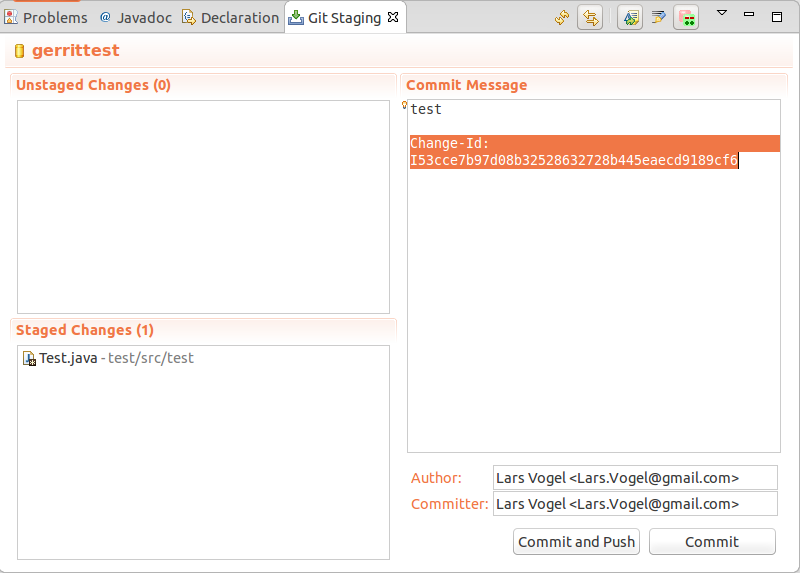Toggle Link with Editor and Selection
This screenshot has width=800, height=573.
point(590,18)
